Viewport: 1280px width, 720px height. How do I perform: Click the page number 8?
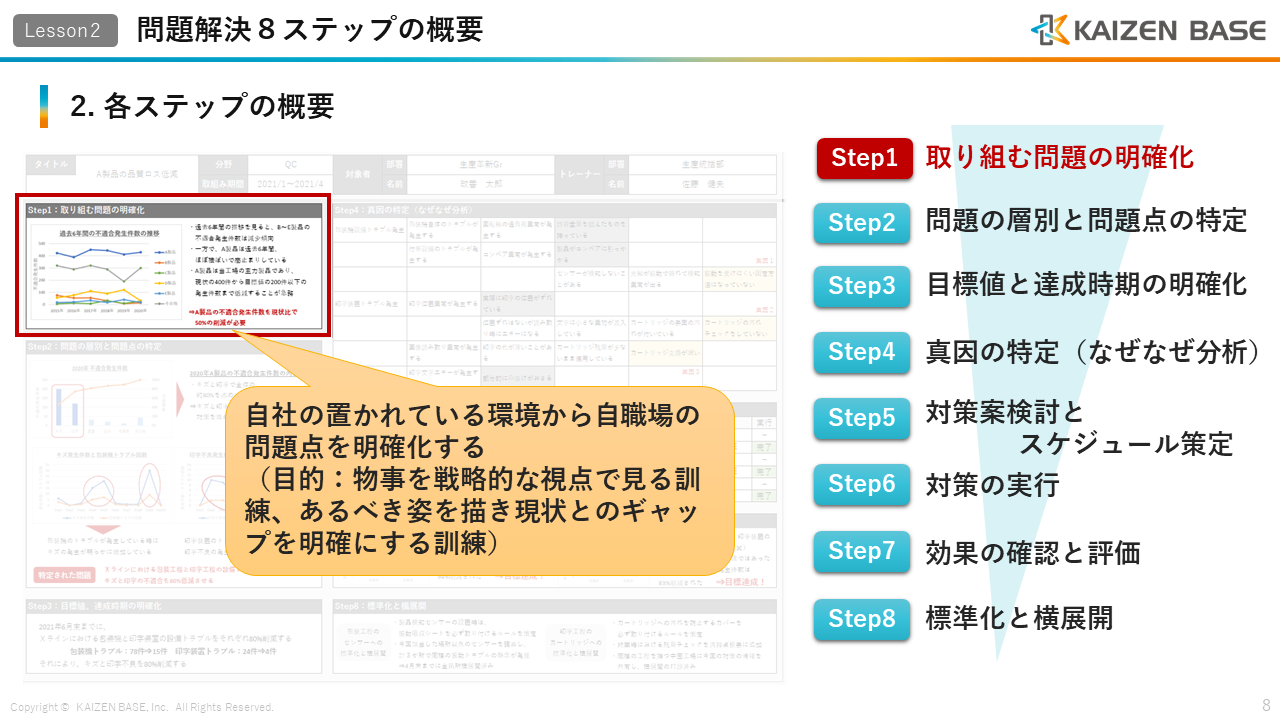pyautogui.click(x=1266, y=704)
